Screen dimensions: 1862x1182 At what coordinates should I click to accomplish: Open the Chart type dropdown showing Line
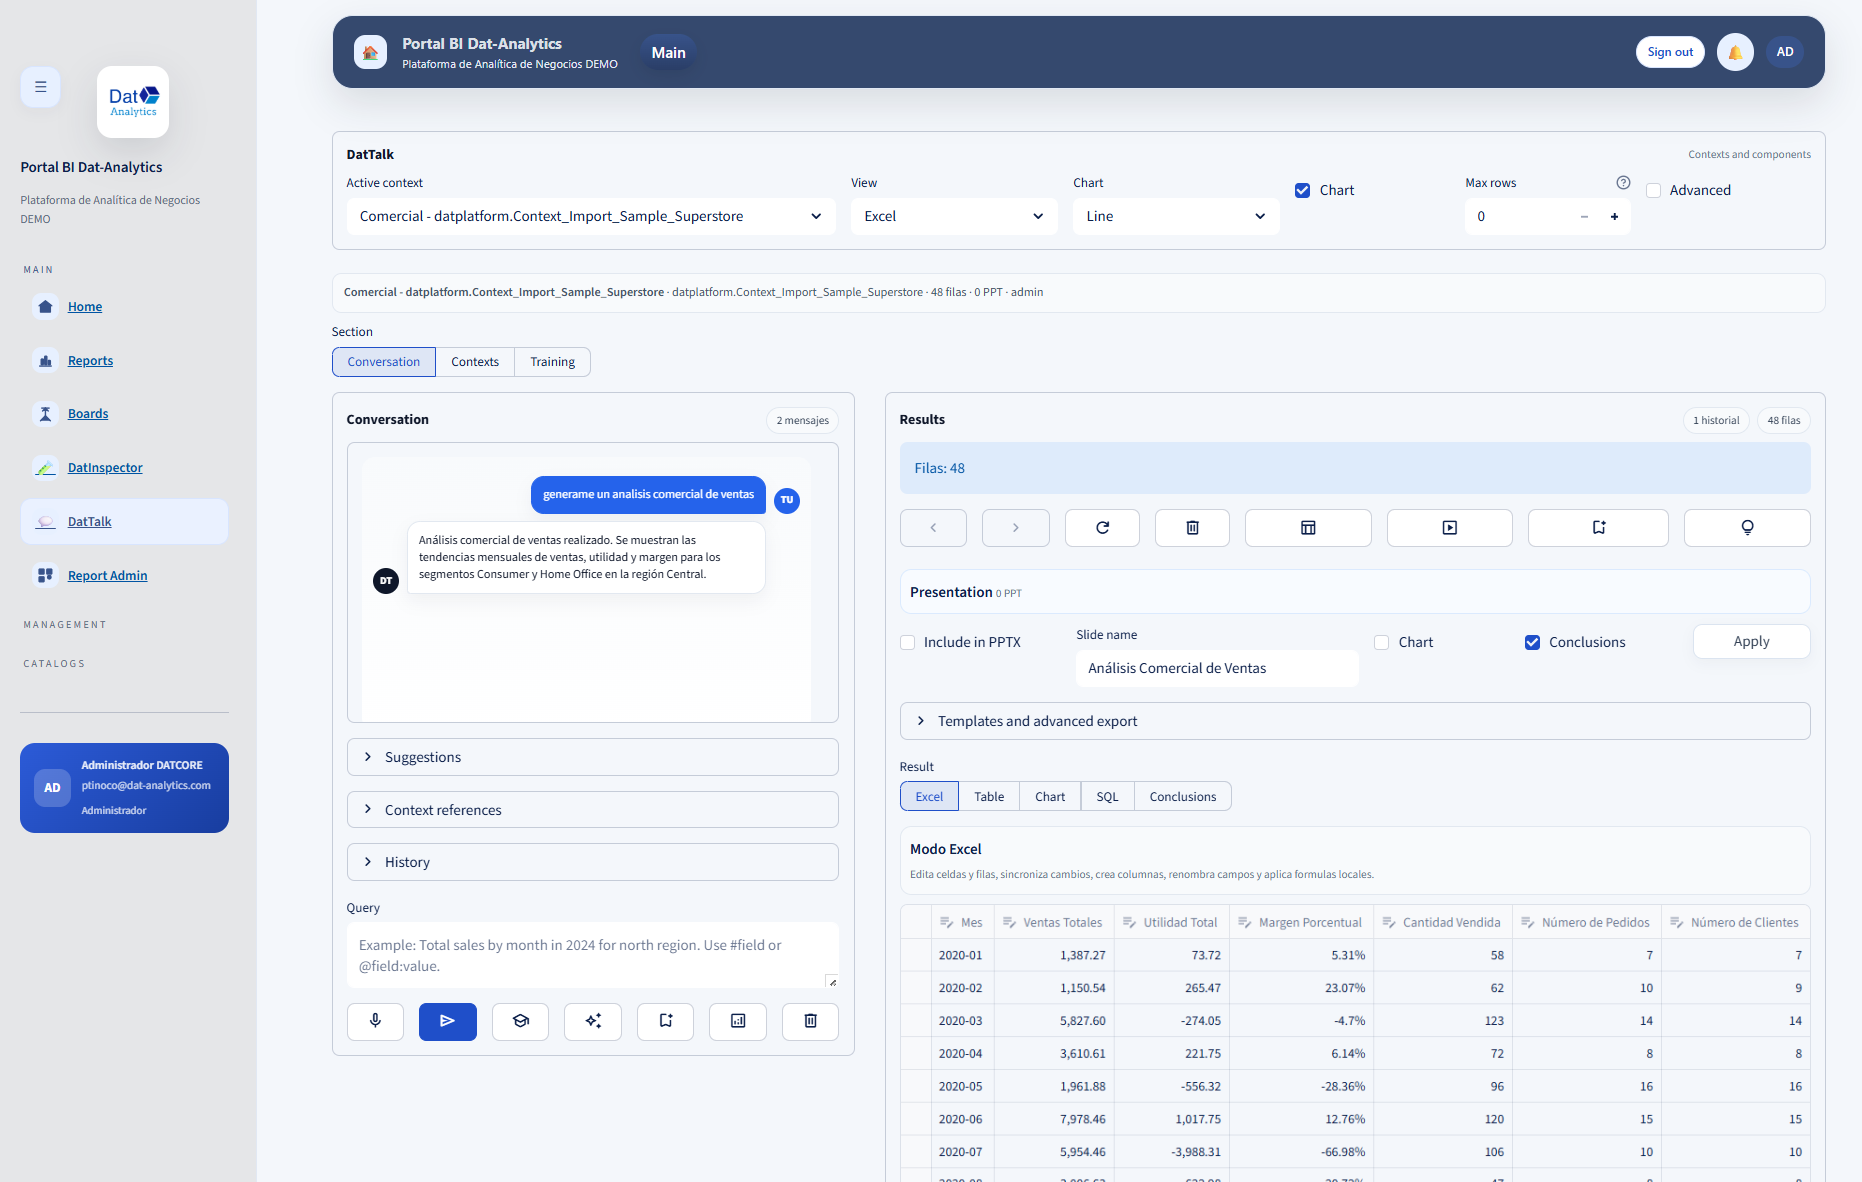1176,216
